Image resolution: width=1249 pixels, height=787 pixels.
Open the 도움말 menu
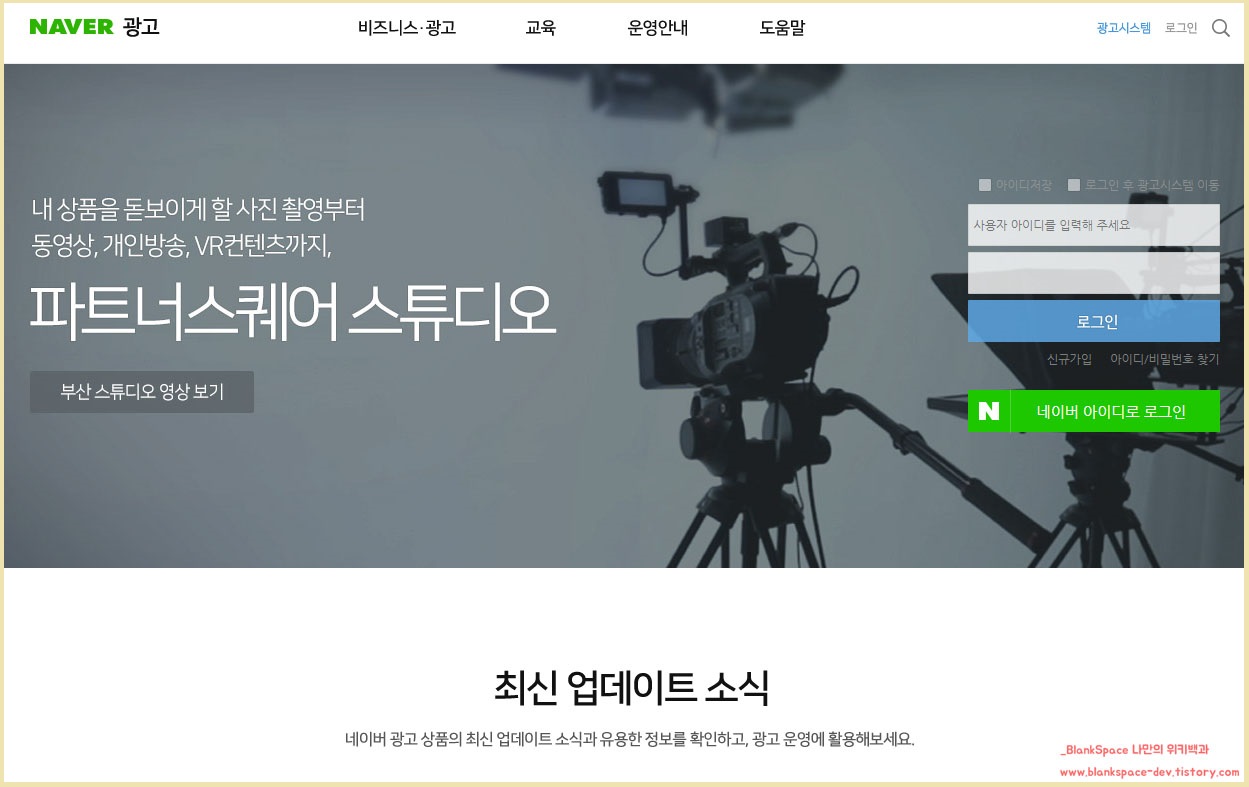[782, 28]
